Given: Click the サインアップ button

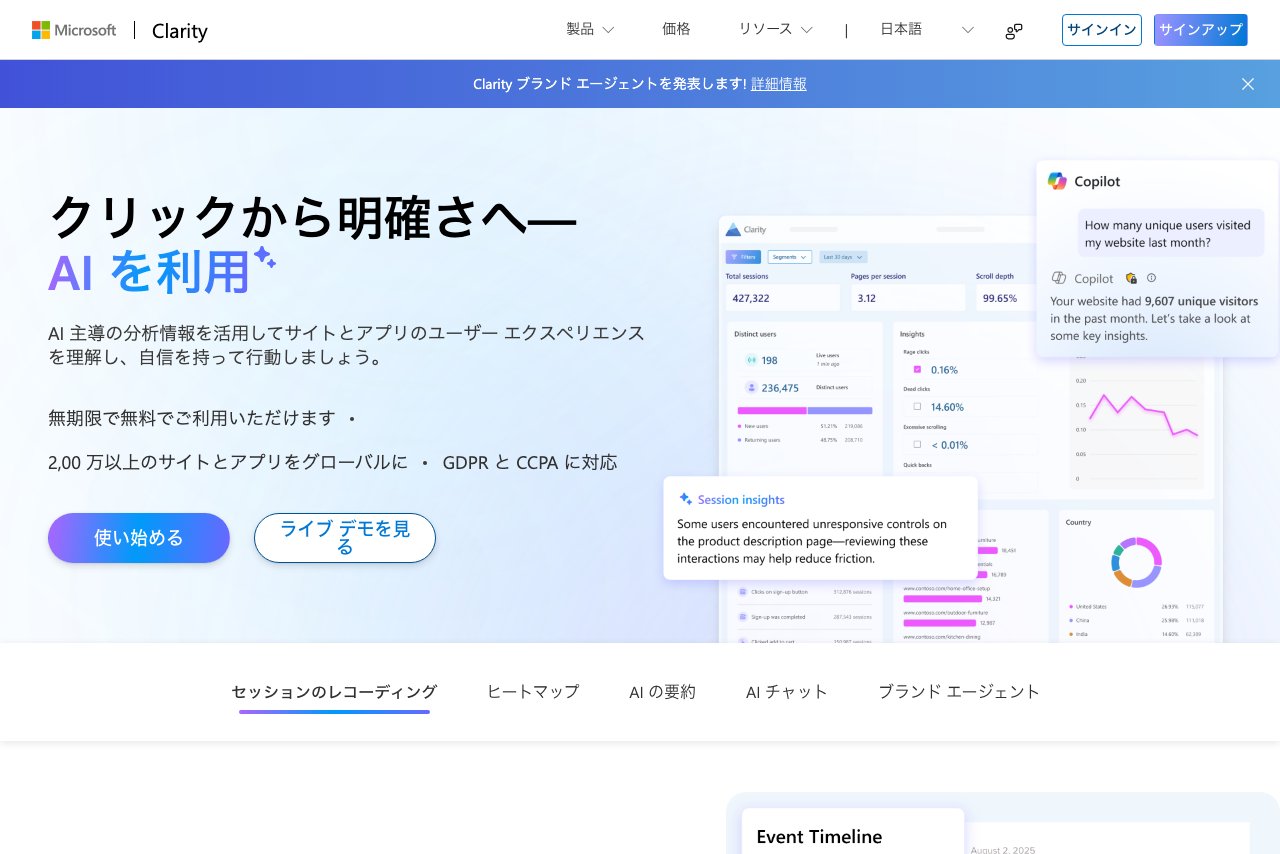Looking at the screenshot, I should pos(1200,30).
